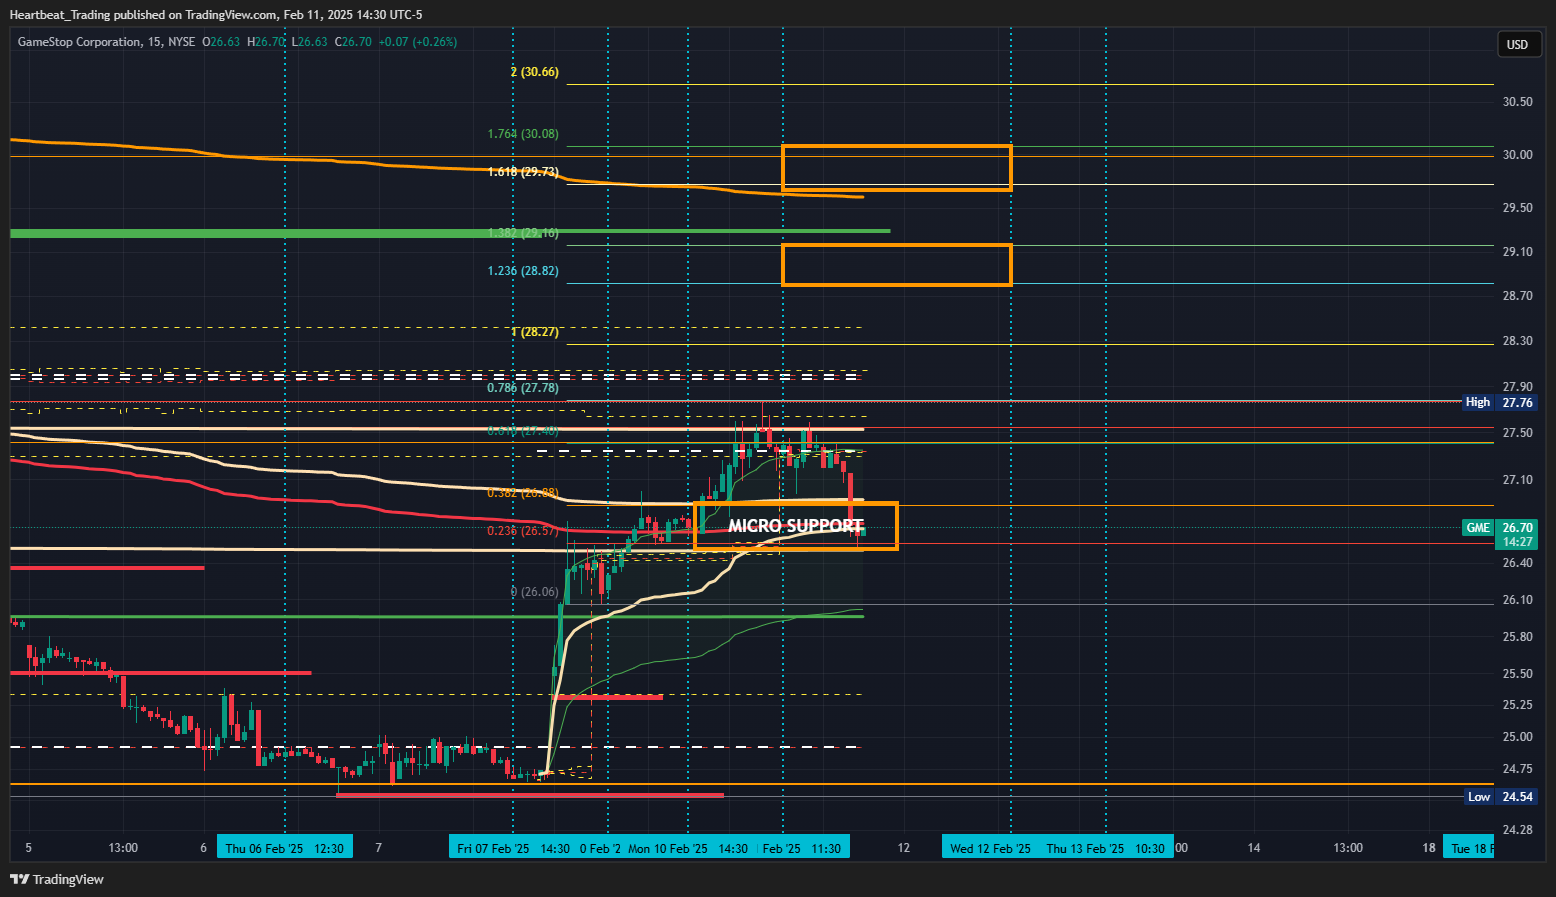Click 25.00 on the price axis
Image resolution: width=1556 pixels, height=897 pixels.
[1517, 737]
